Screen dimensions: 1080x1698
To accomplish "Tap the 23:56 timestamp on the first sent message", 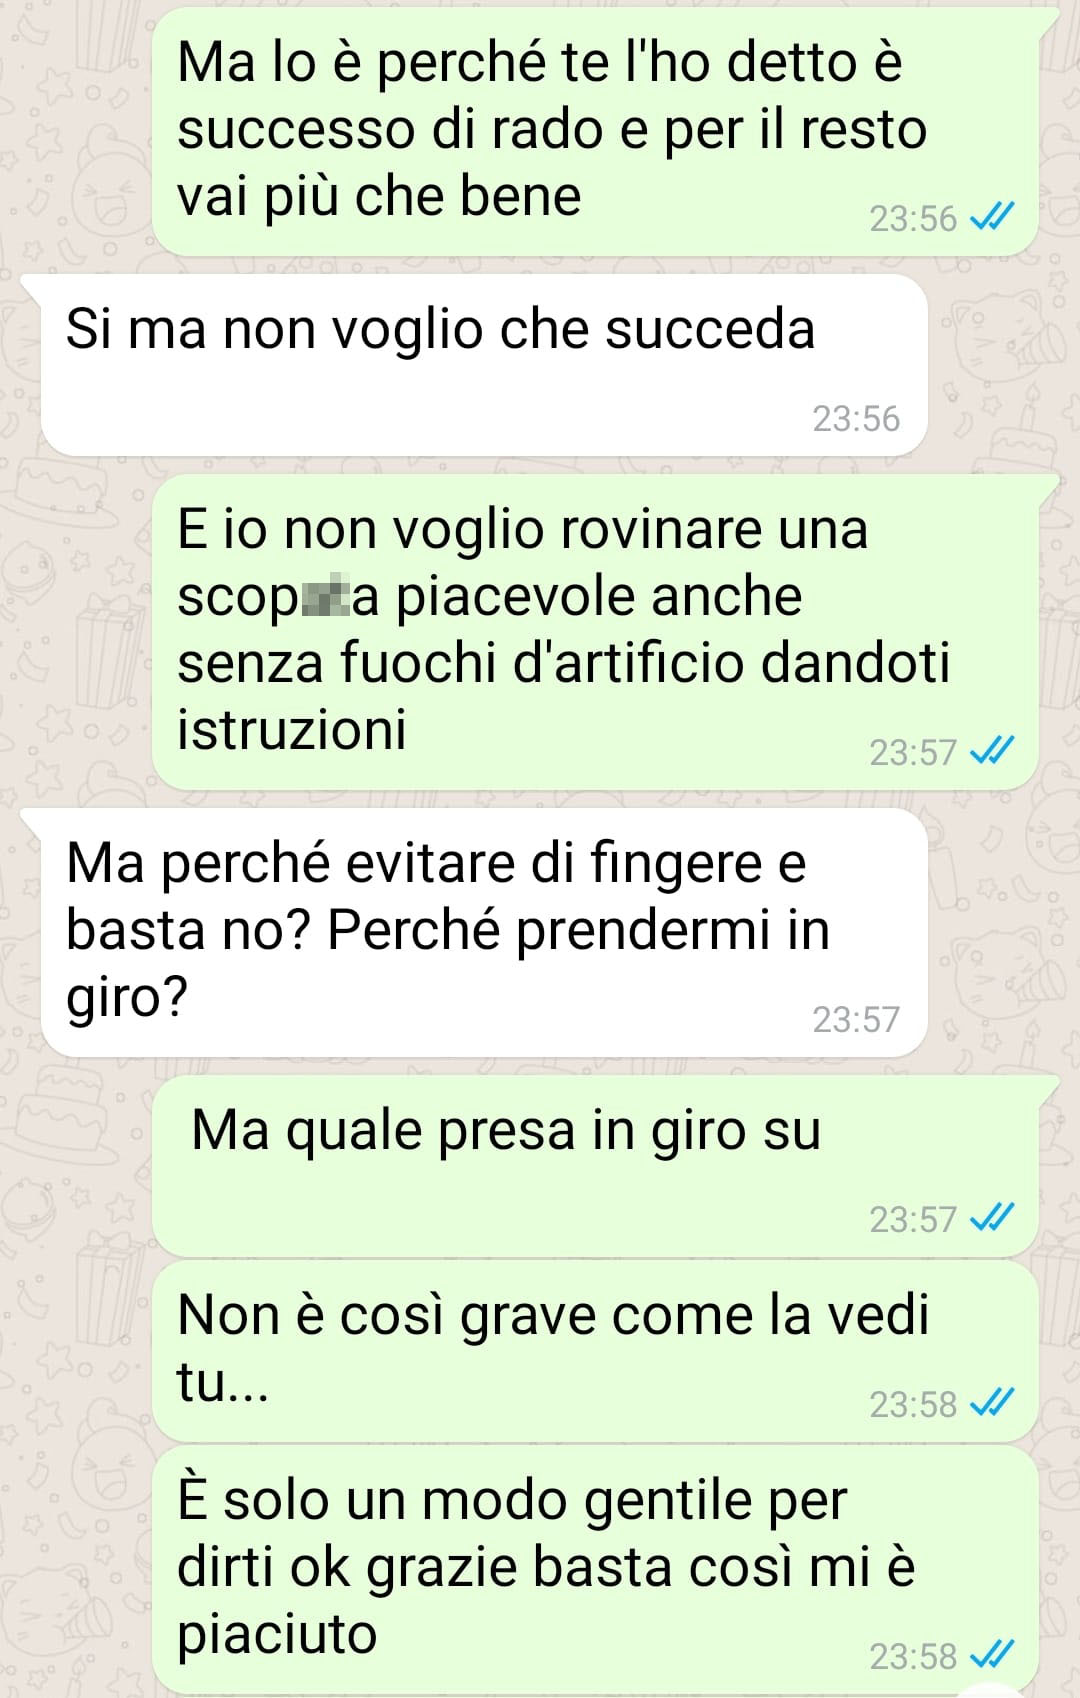I will (x=913, y=218).
